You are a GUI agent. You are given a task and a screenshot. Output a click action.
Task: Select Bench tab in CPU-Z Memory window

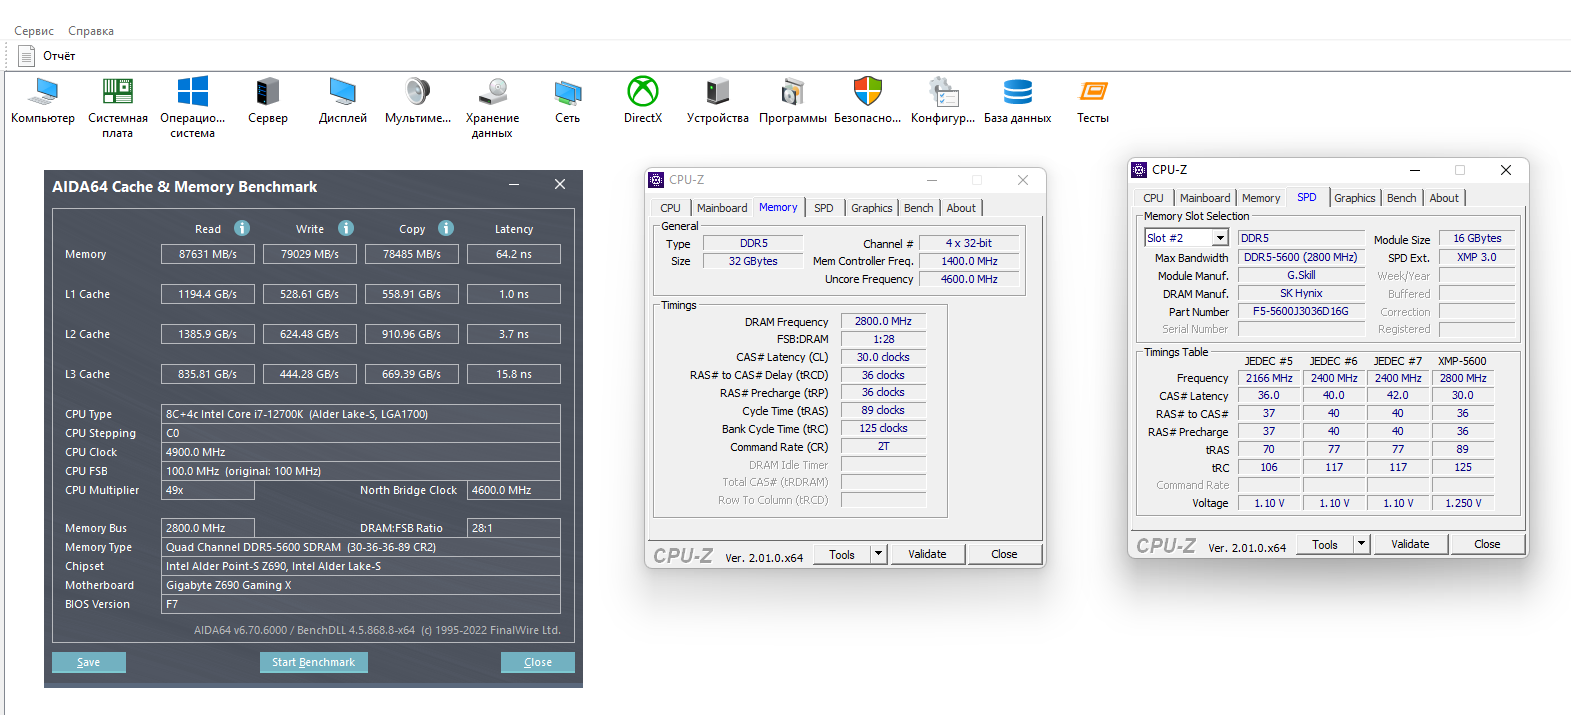click(918, 208)
